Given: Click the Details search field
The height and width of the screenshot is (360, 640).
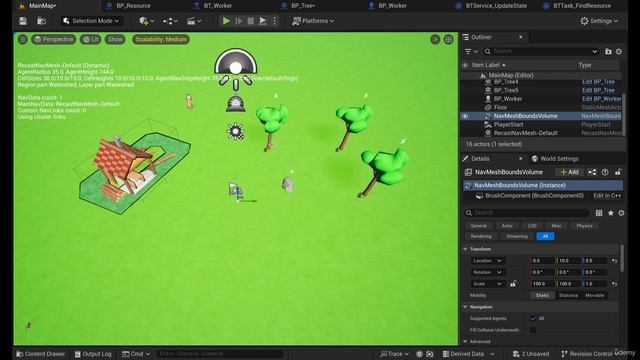Looking at the screenshot, I should click(527, 213).
